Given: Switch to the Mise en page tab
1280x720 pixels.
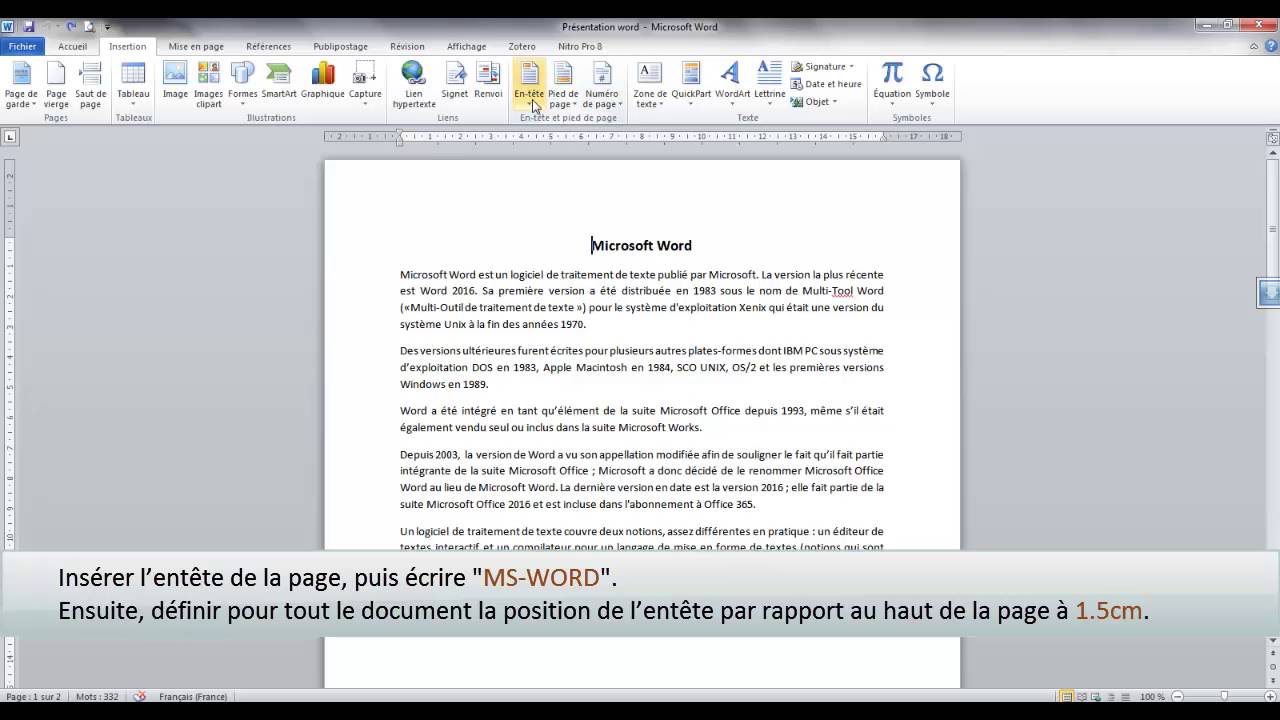Looking at the screenshot, I should 196,46.
